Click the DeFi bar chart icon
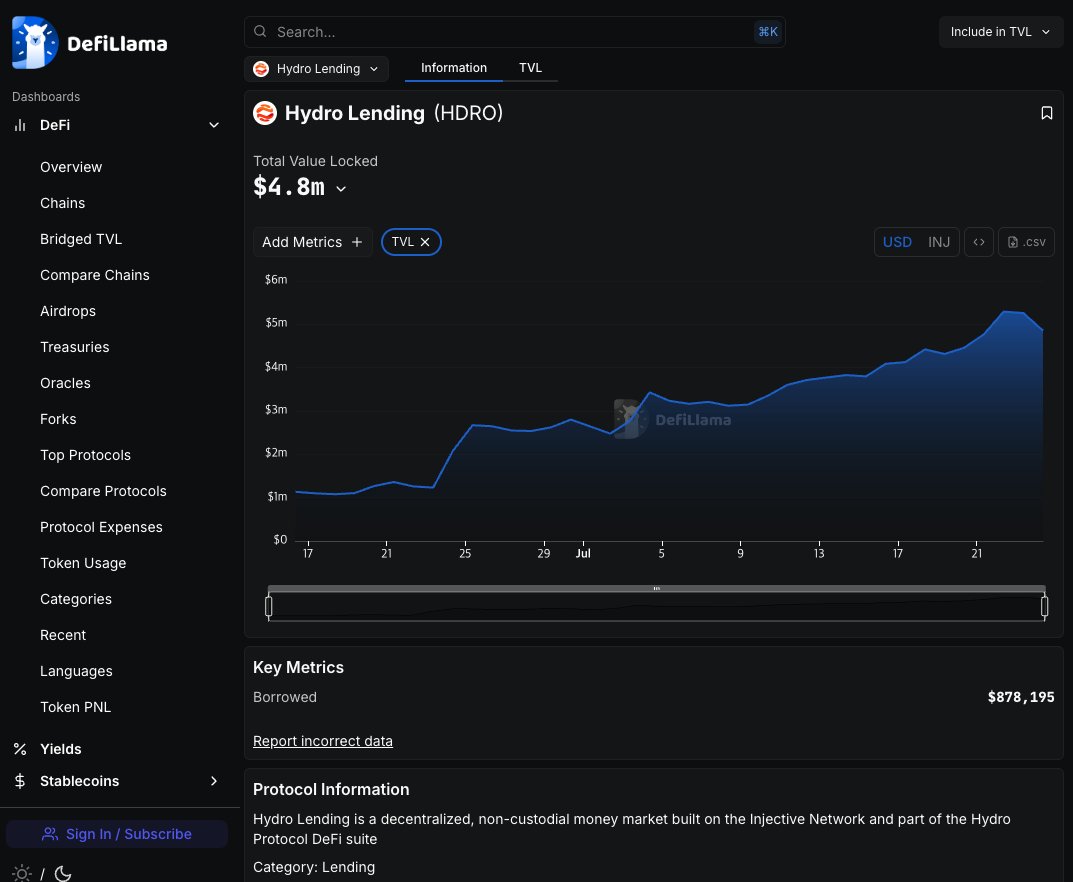The height and width of the screenshot is (882, 1073). coord(20,125)
